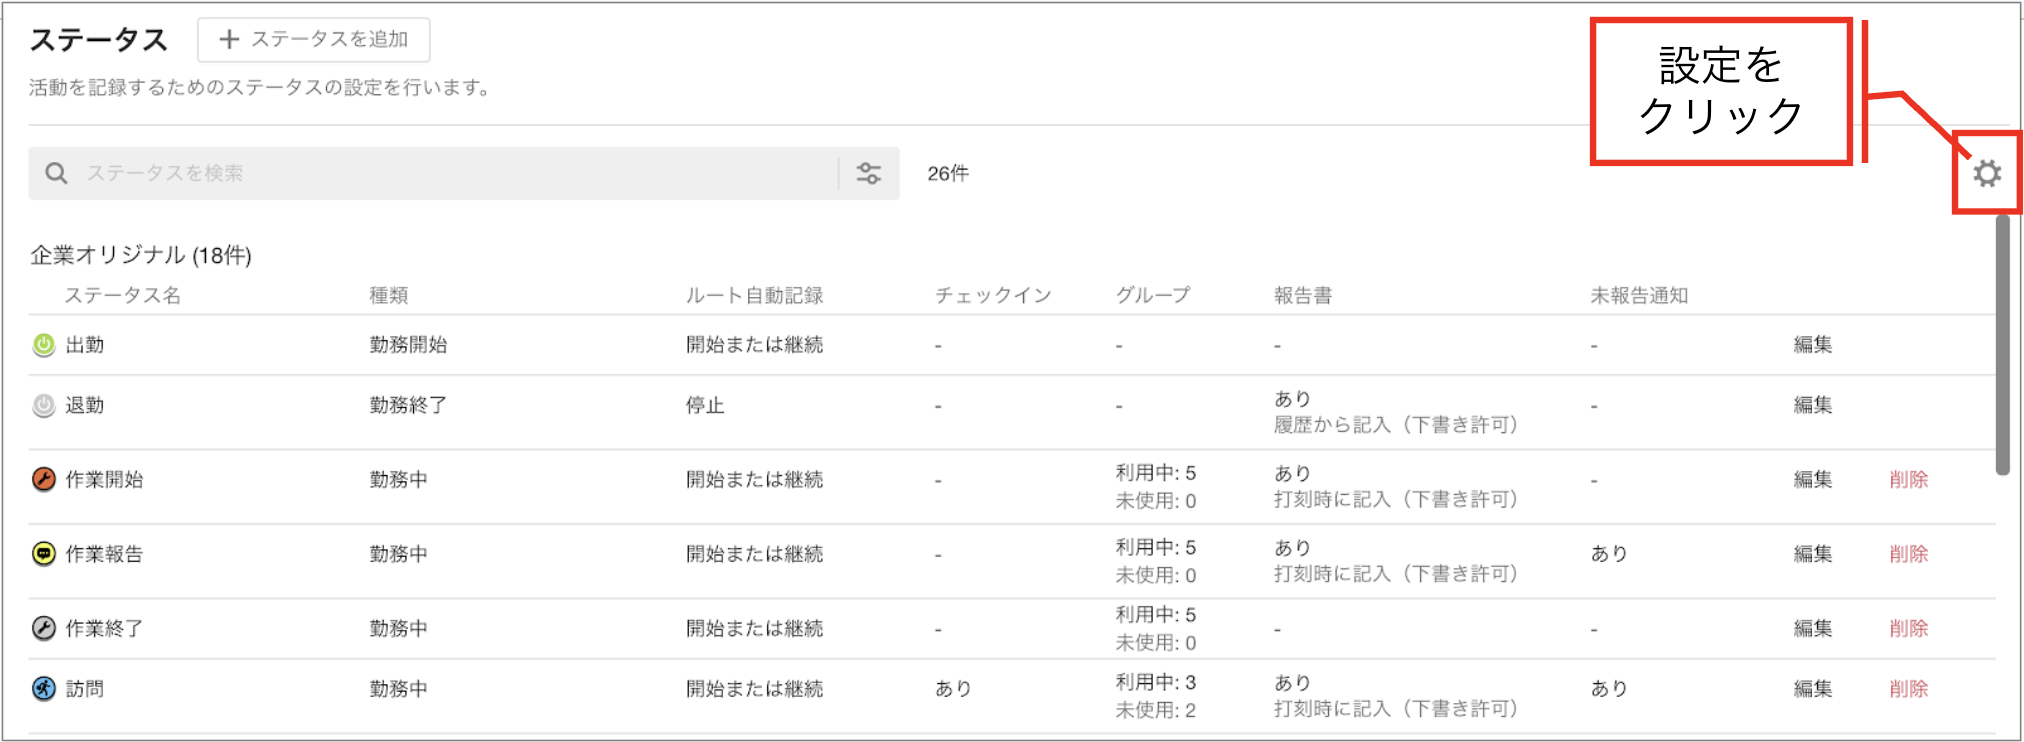Screen dimensions: 2024x742
Task: Click the search filter sliders icon
Action: click(x=869, y=173)
